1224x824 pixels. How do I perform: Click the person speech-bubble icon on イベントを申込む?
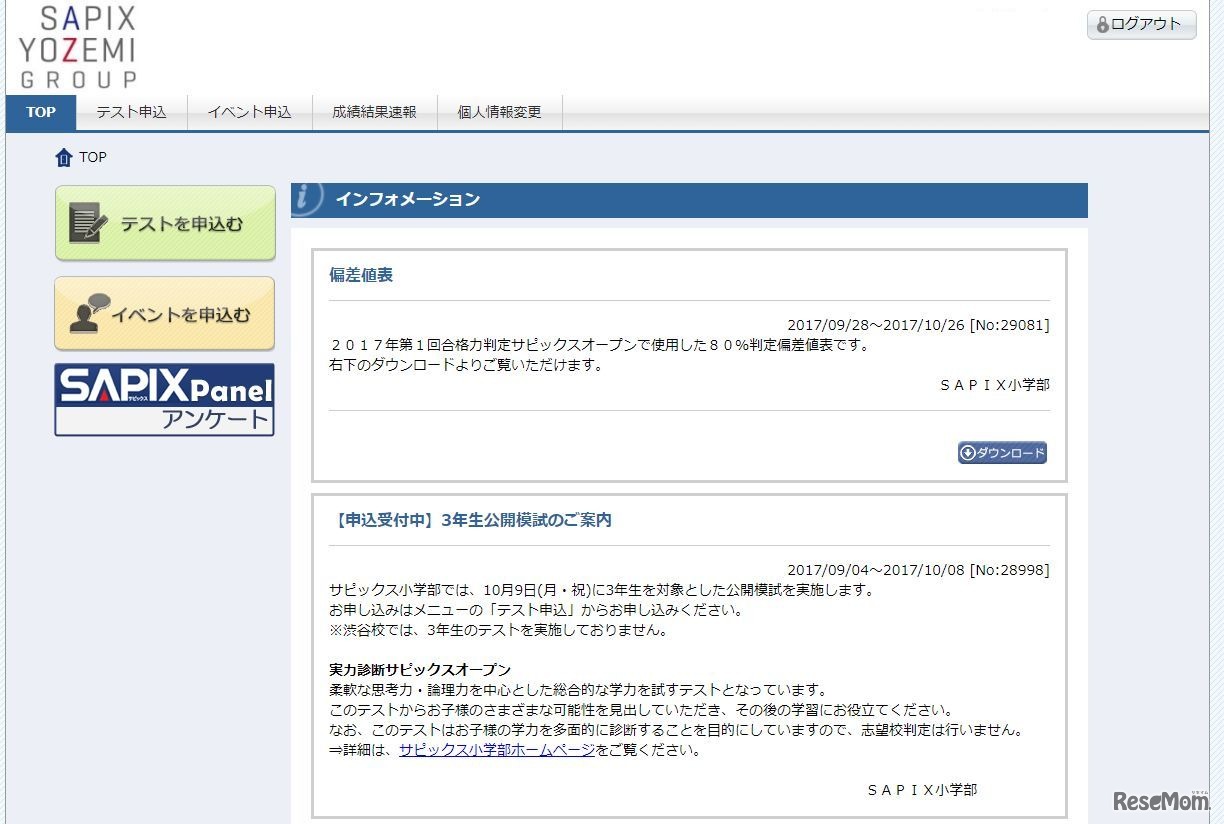pos(87,314)
